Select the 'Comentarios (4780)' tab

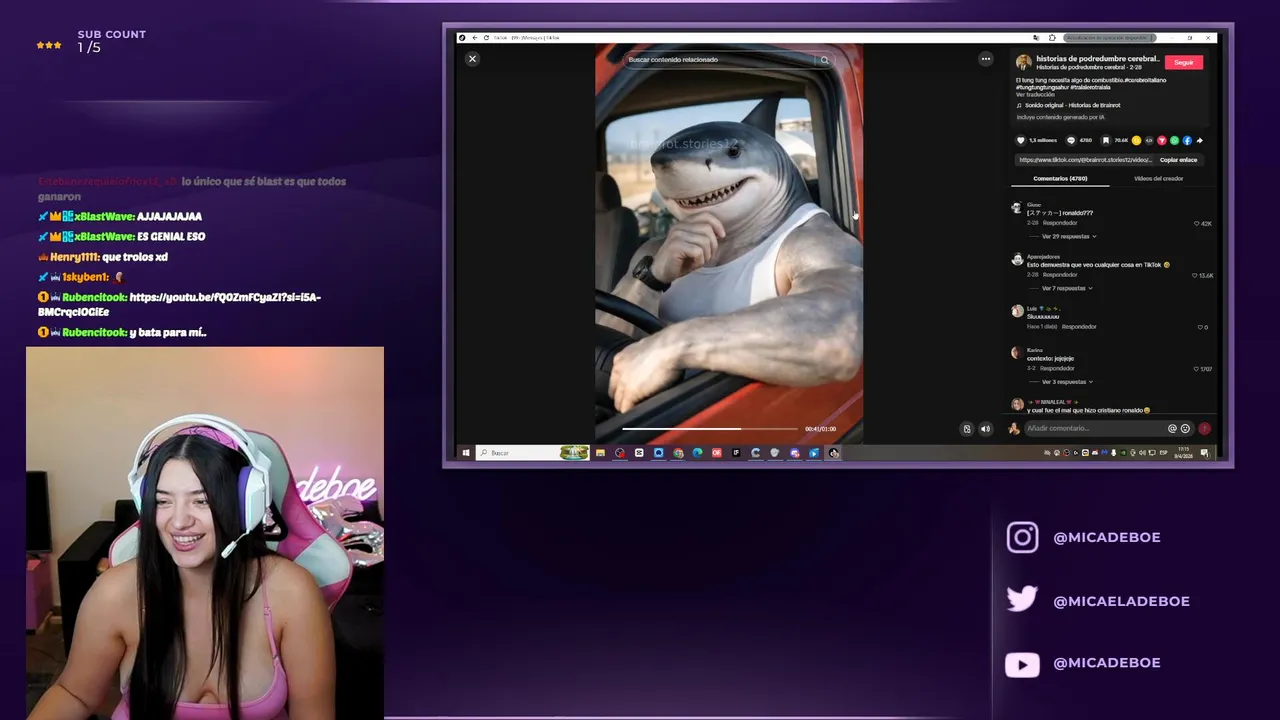pos(1060,178)
